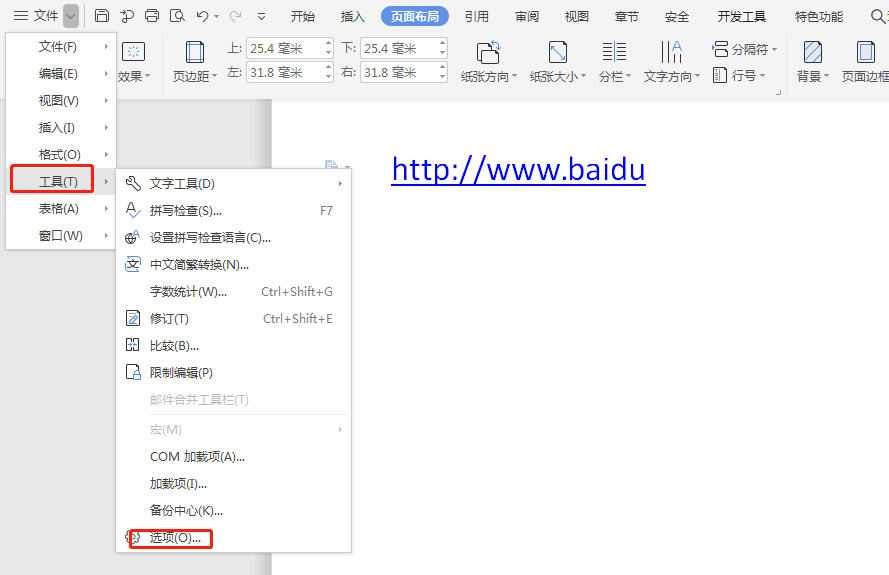This screenshot has width=889, height=575.
Task: Choose 备份中心(K) backup center entry
Action: 234,510
